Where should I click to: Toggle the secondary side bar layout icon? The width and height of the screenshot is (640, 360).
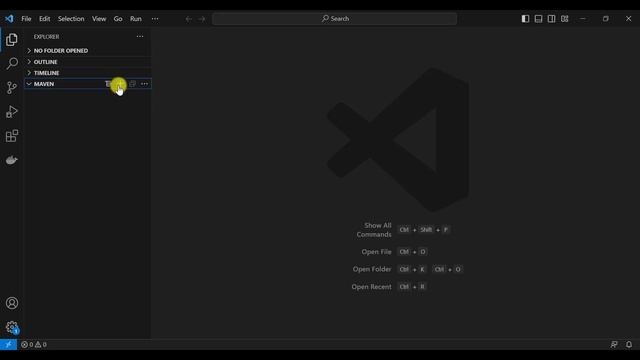tap(551, 19)
